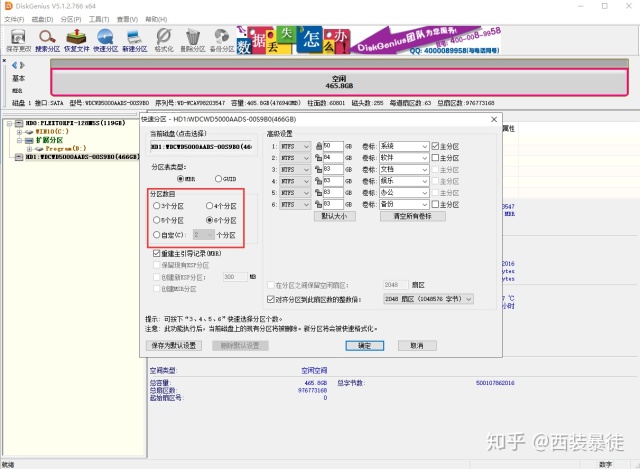
Task: Click the DiskGenius data-recovery banner ad
Action: pyautogui.click(x=369, y=40)
